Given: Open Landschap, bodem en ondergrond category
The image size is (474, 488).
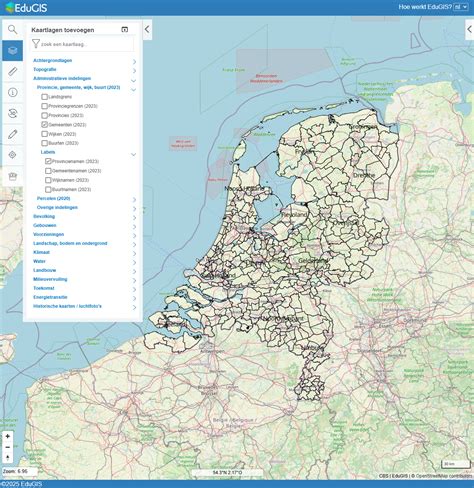Looking at the screenshot, I should click(70, 243).
